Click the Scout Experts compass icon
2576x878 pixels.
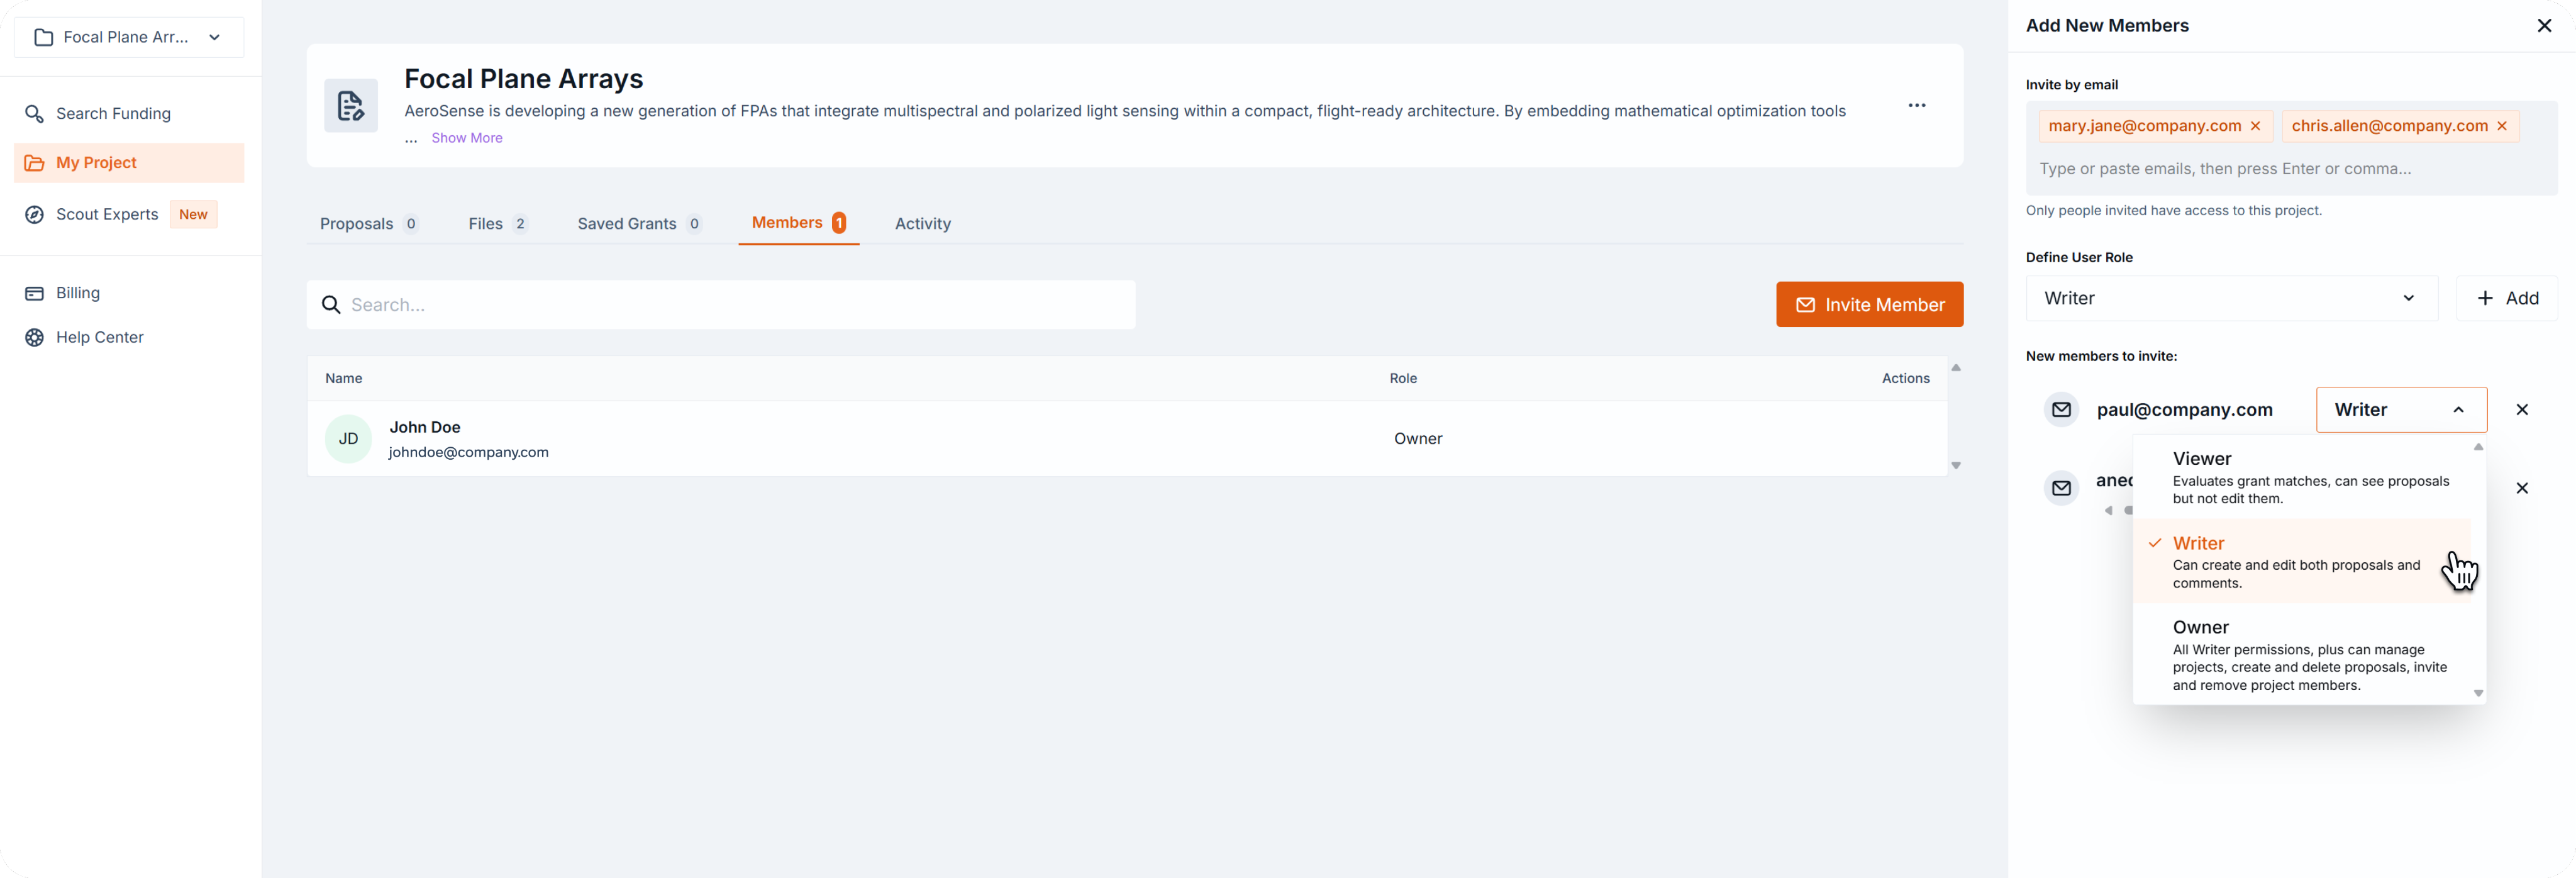34,215
